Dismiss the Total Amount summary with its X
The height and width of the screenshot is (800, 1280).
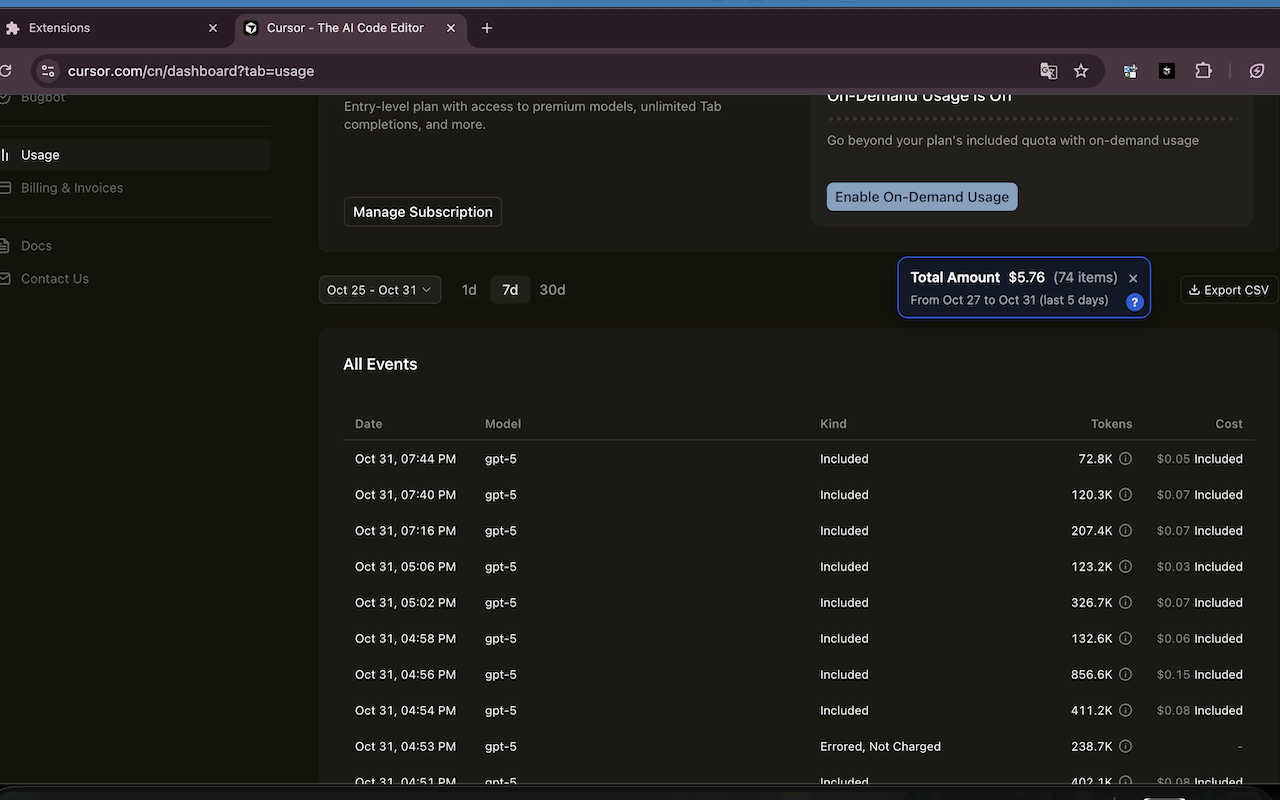(1132, 278)
